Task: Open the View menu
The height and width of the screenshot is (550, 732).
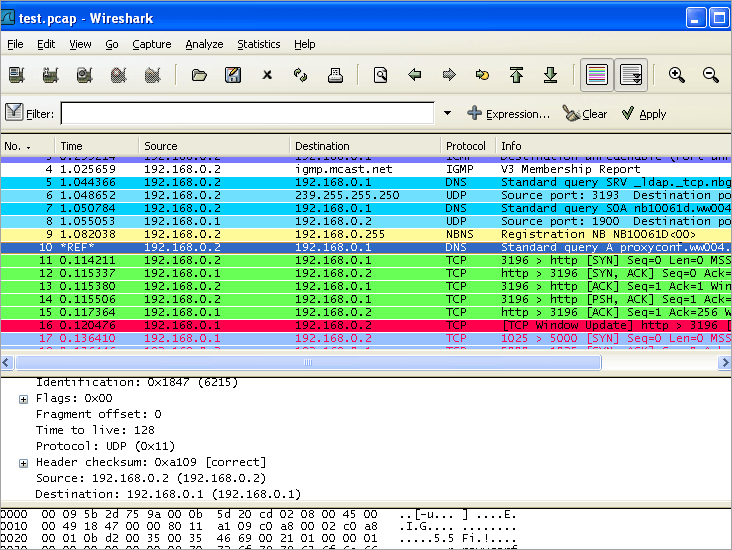Action: pos(80,44)
